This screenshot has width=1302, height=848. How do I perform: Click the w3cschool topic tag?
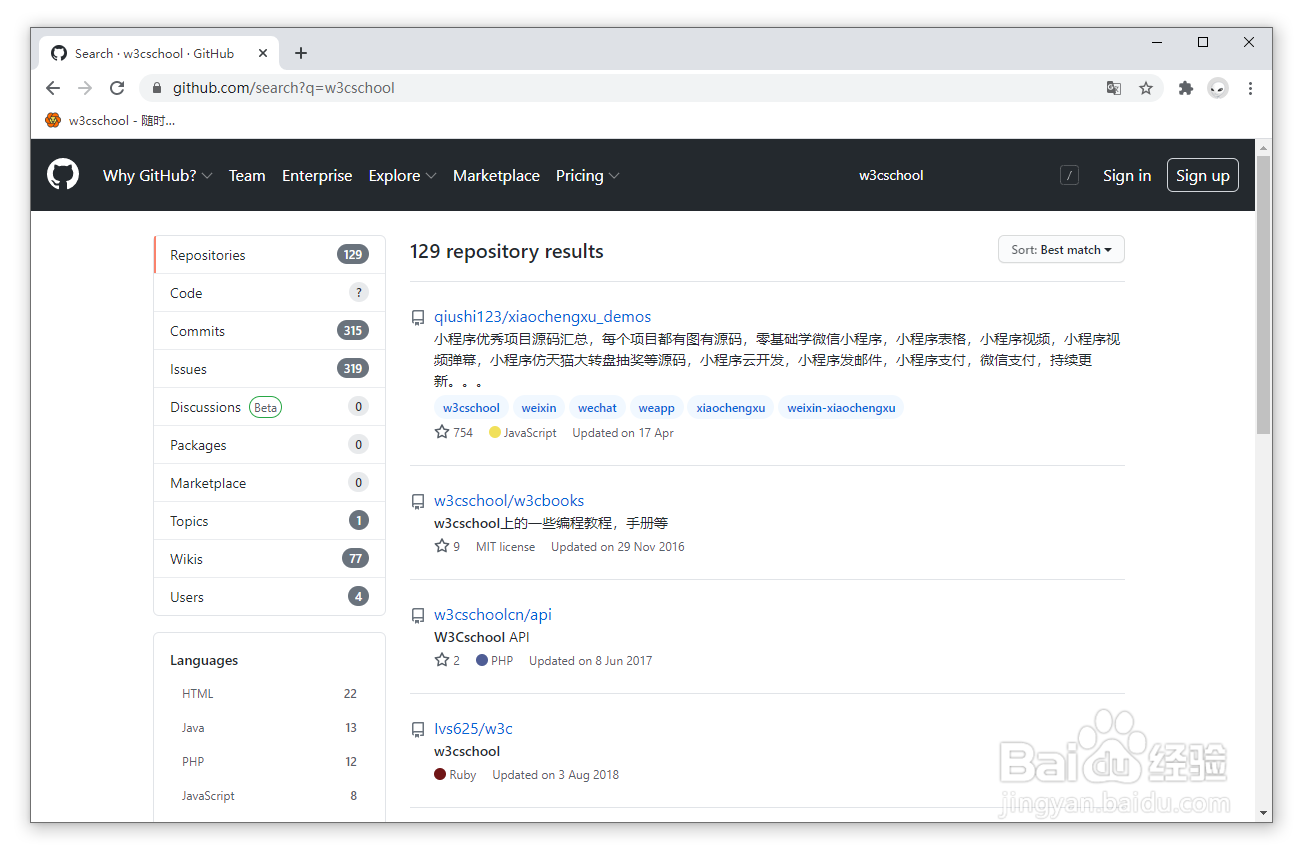(471, 408)
